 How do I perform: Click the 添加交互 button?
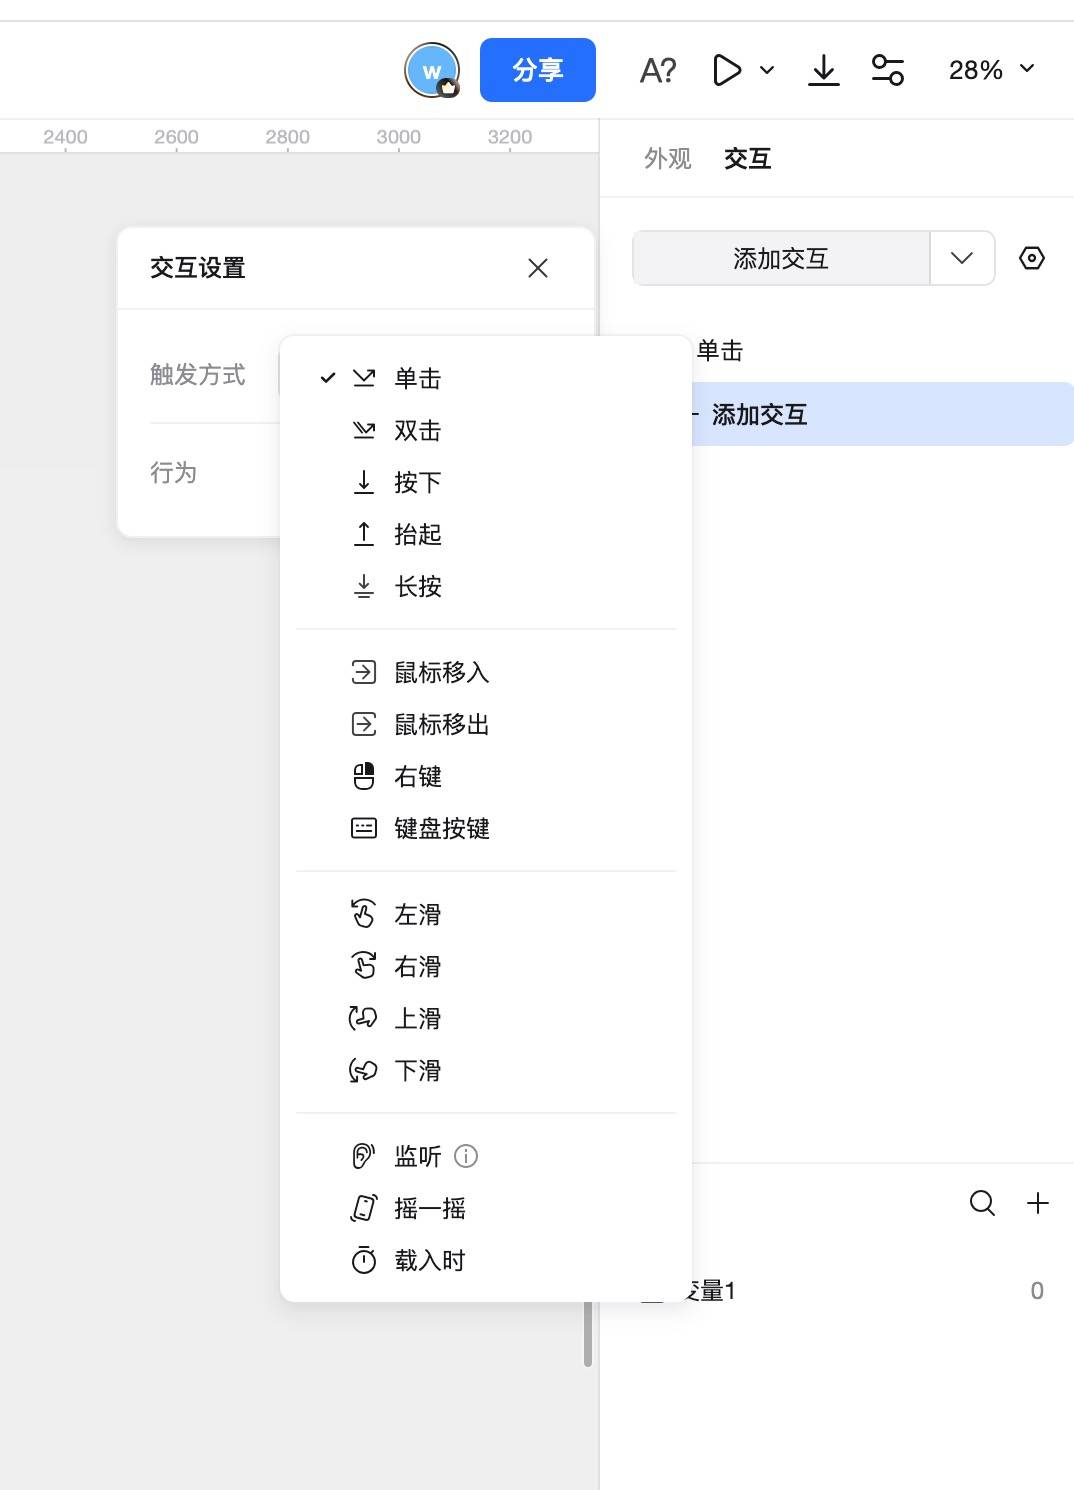click(781, 258)
